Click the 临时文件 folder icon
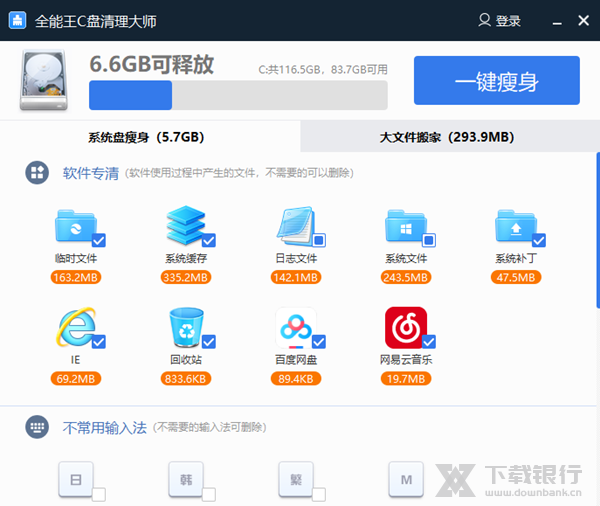Viewport: 600px width, 506px height. tap(76, 226)
